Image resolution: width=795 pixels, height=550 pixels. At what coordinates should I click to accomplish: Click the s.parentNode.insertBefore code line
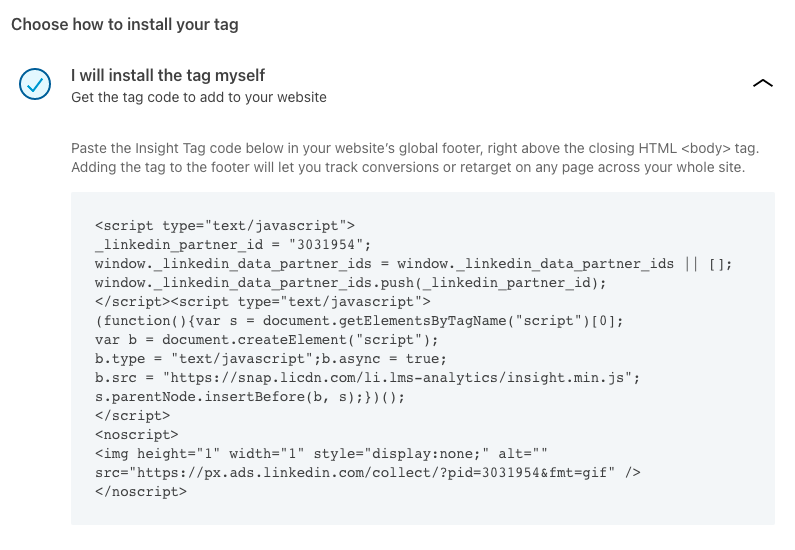click(249, 397)
